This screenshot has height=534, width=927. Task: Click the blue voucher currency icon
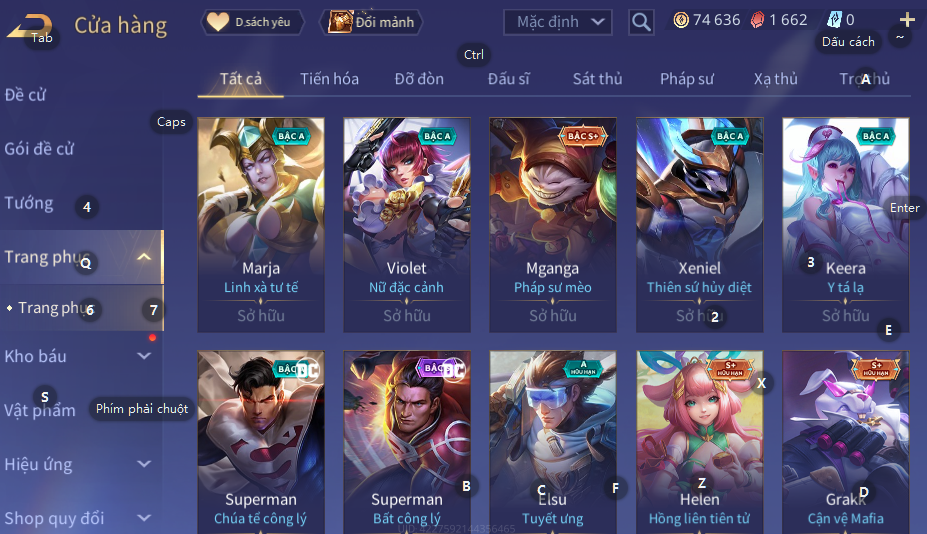click(834, 20)
